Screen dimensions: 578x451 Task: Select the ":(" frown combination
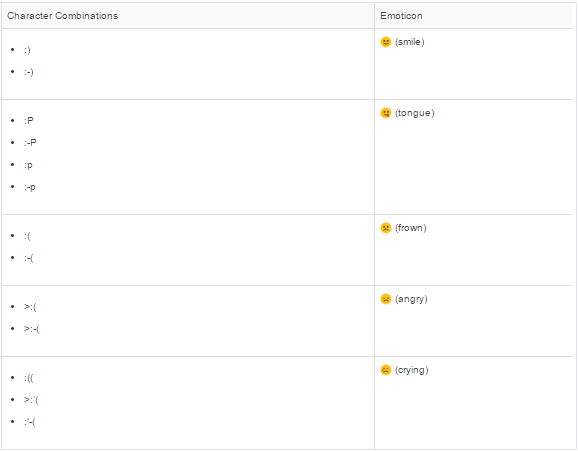(27, 236)
